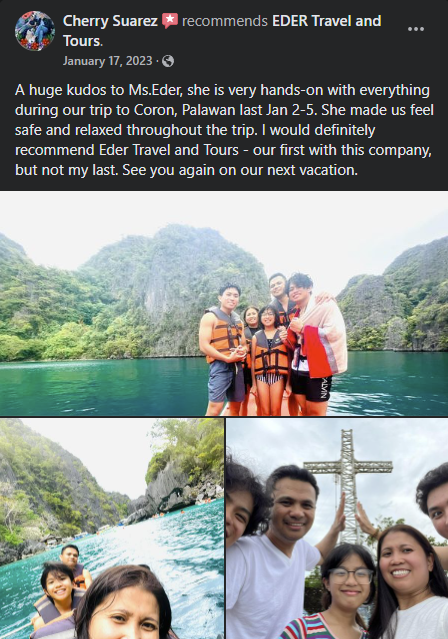Click the word 'recommends' in the post header
This screenshot has height=639, width=448.
(225, 21)
